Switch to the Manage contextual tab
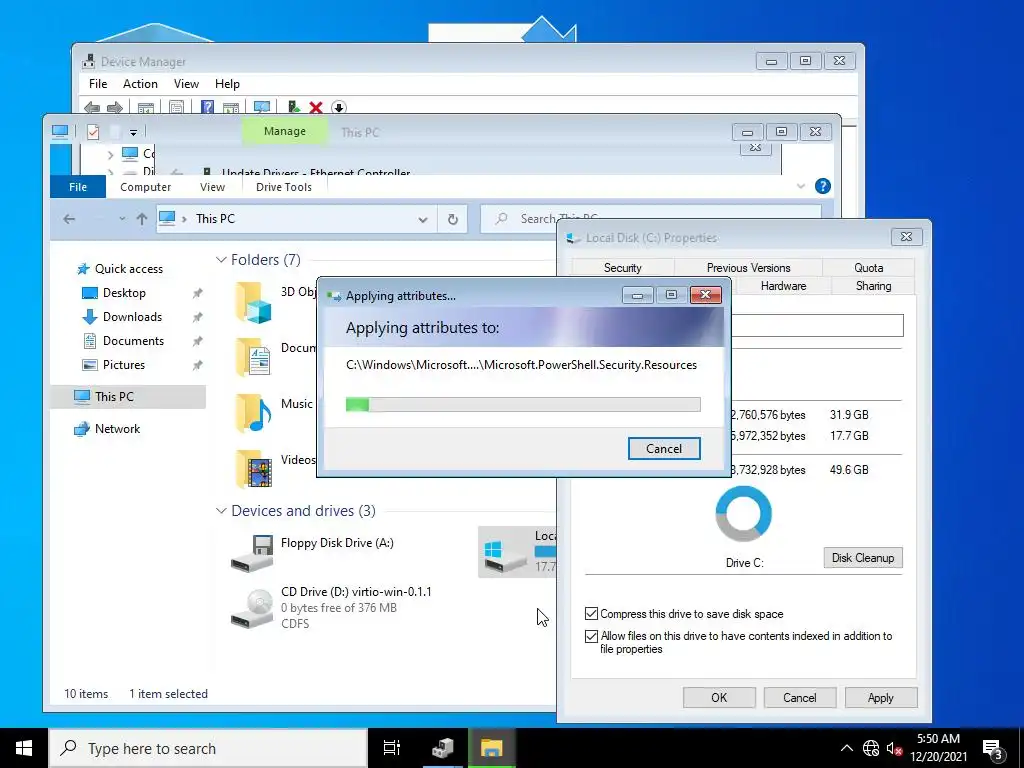This screenshot has height=768, width=1024. pos(285,131)
